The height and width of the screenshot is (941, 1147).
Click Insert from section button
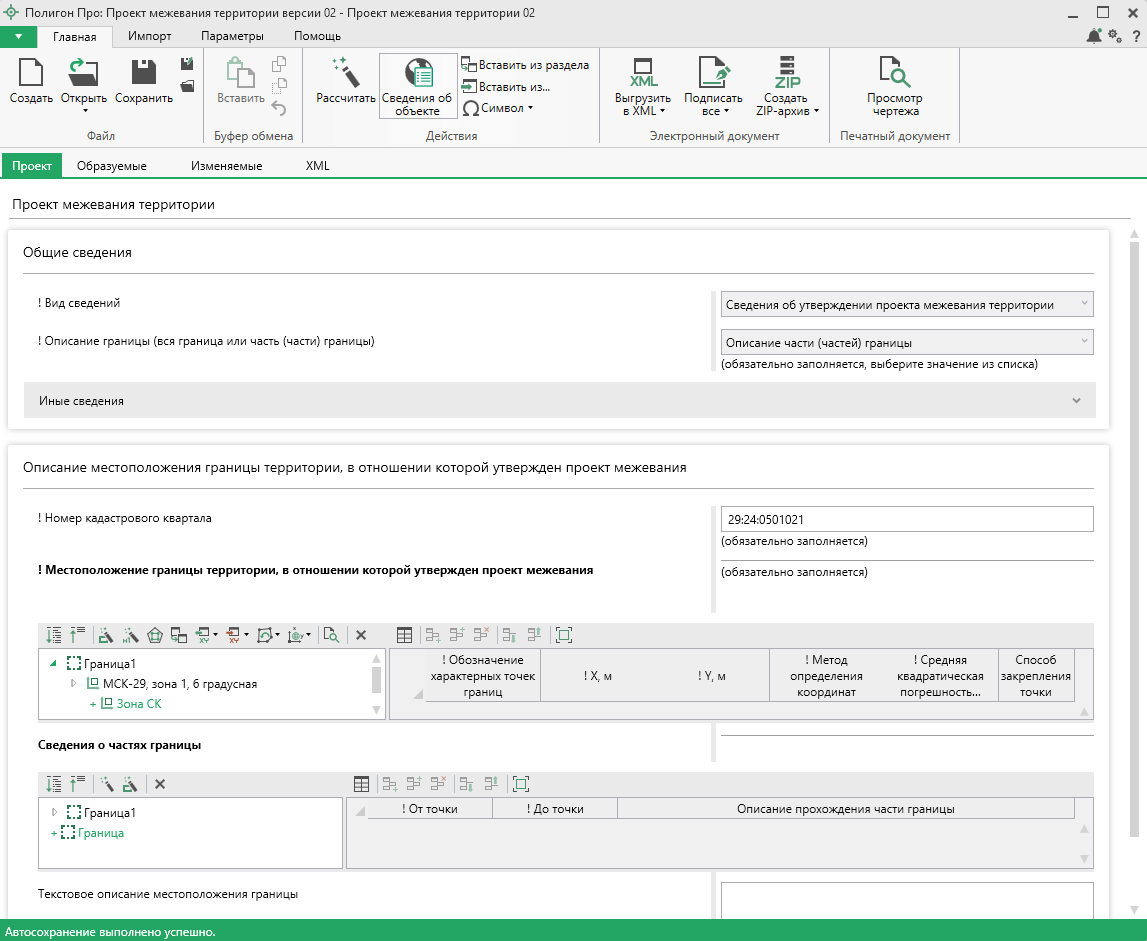point(525,65)
